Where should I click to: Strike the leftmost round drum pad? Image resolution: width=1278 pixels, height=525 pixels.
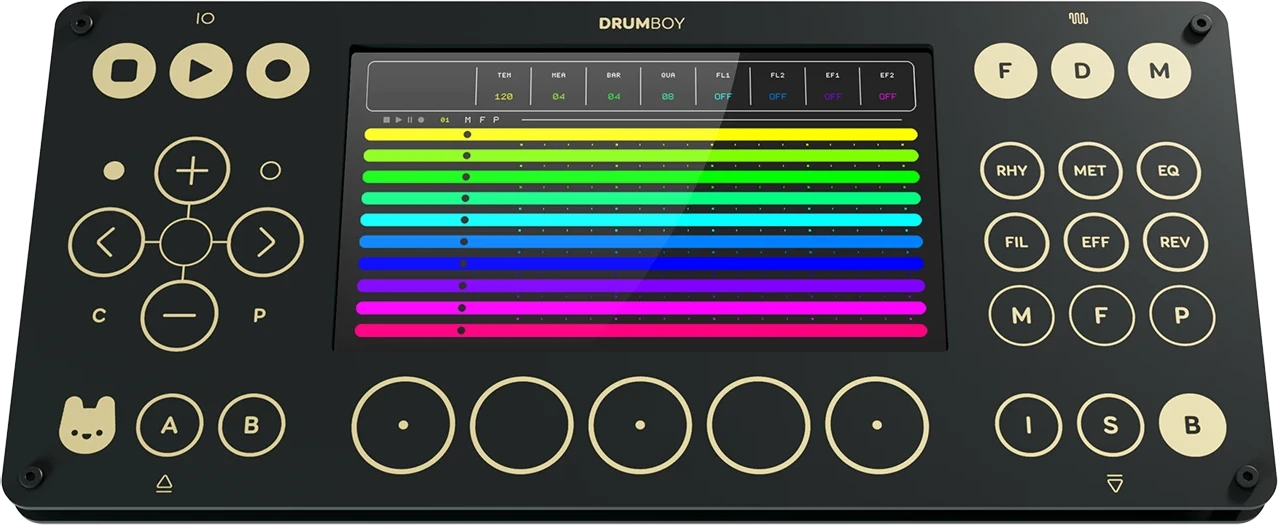403,425
